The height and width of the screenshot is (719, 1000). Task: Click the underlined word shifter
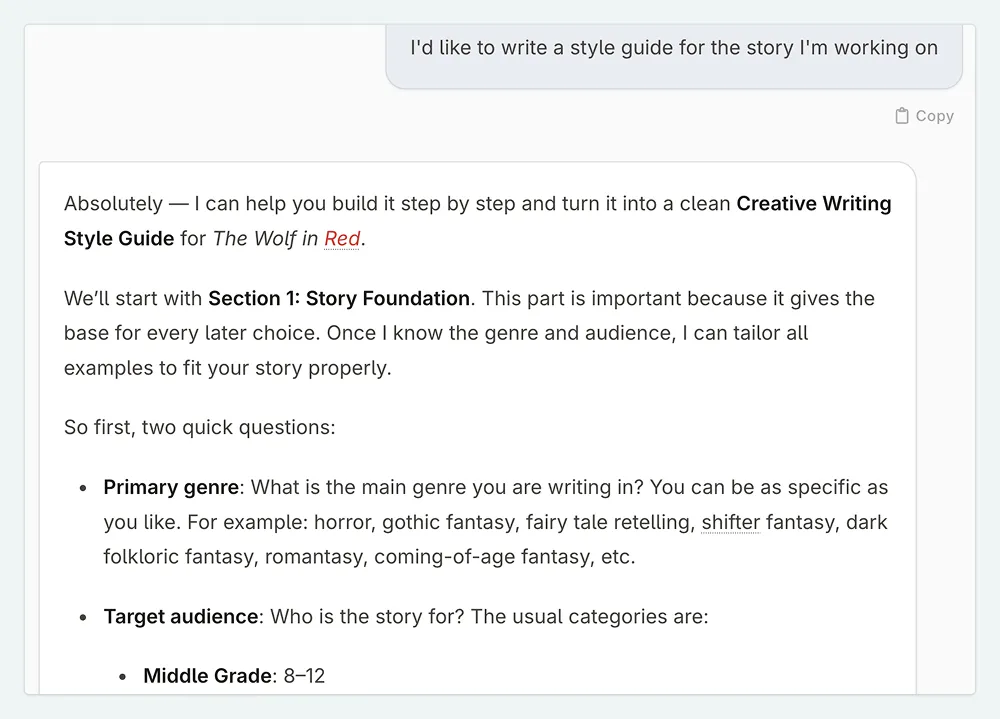pos(730,522)
